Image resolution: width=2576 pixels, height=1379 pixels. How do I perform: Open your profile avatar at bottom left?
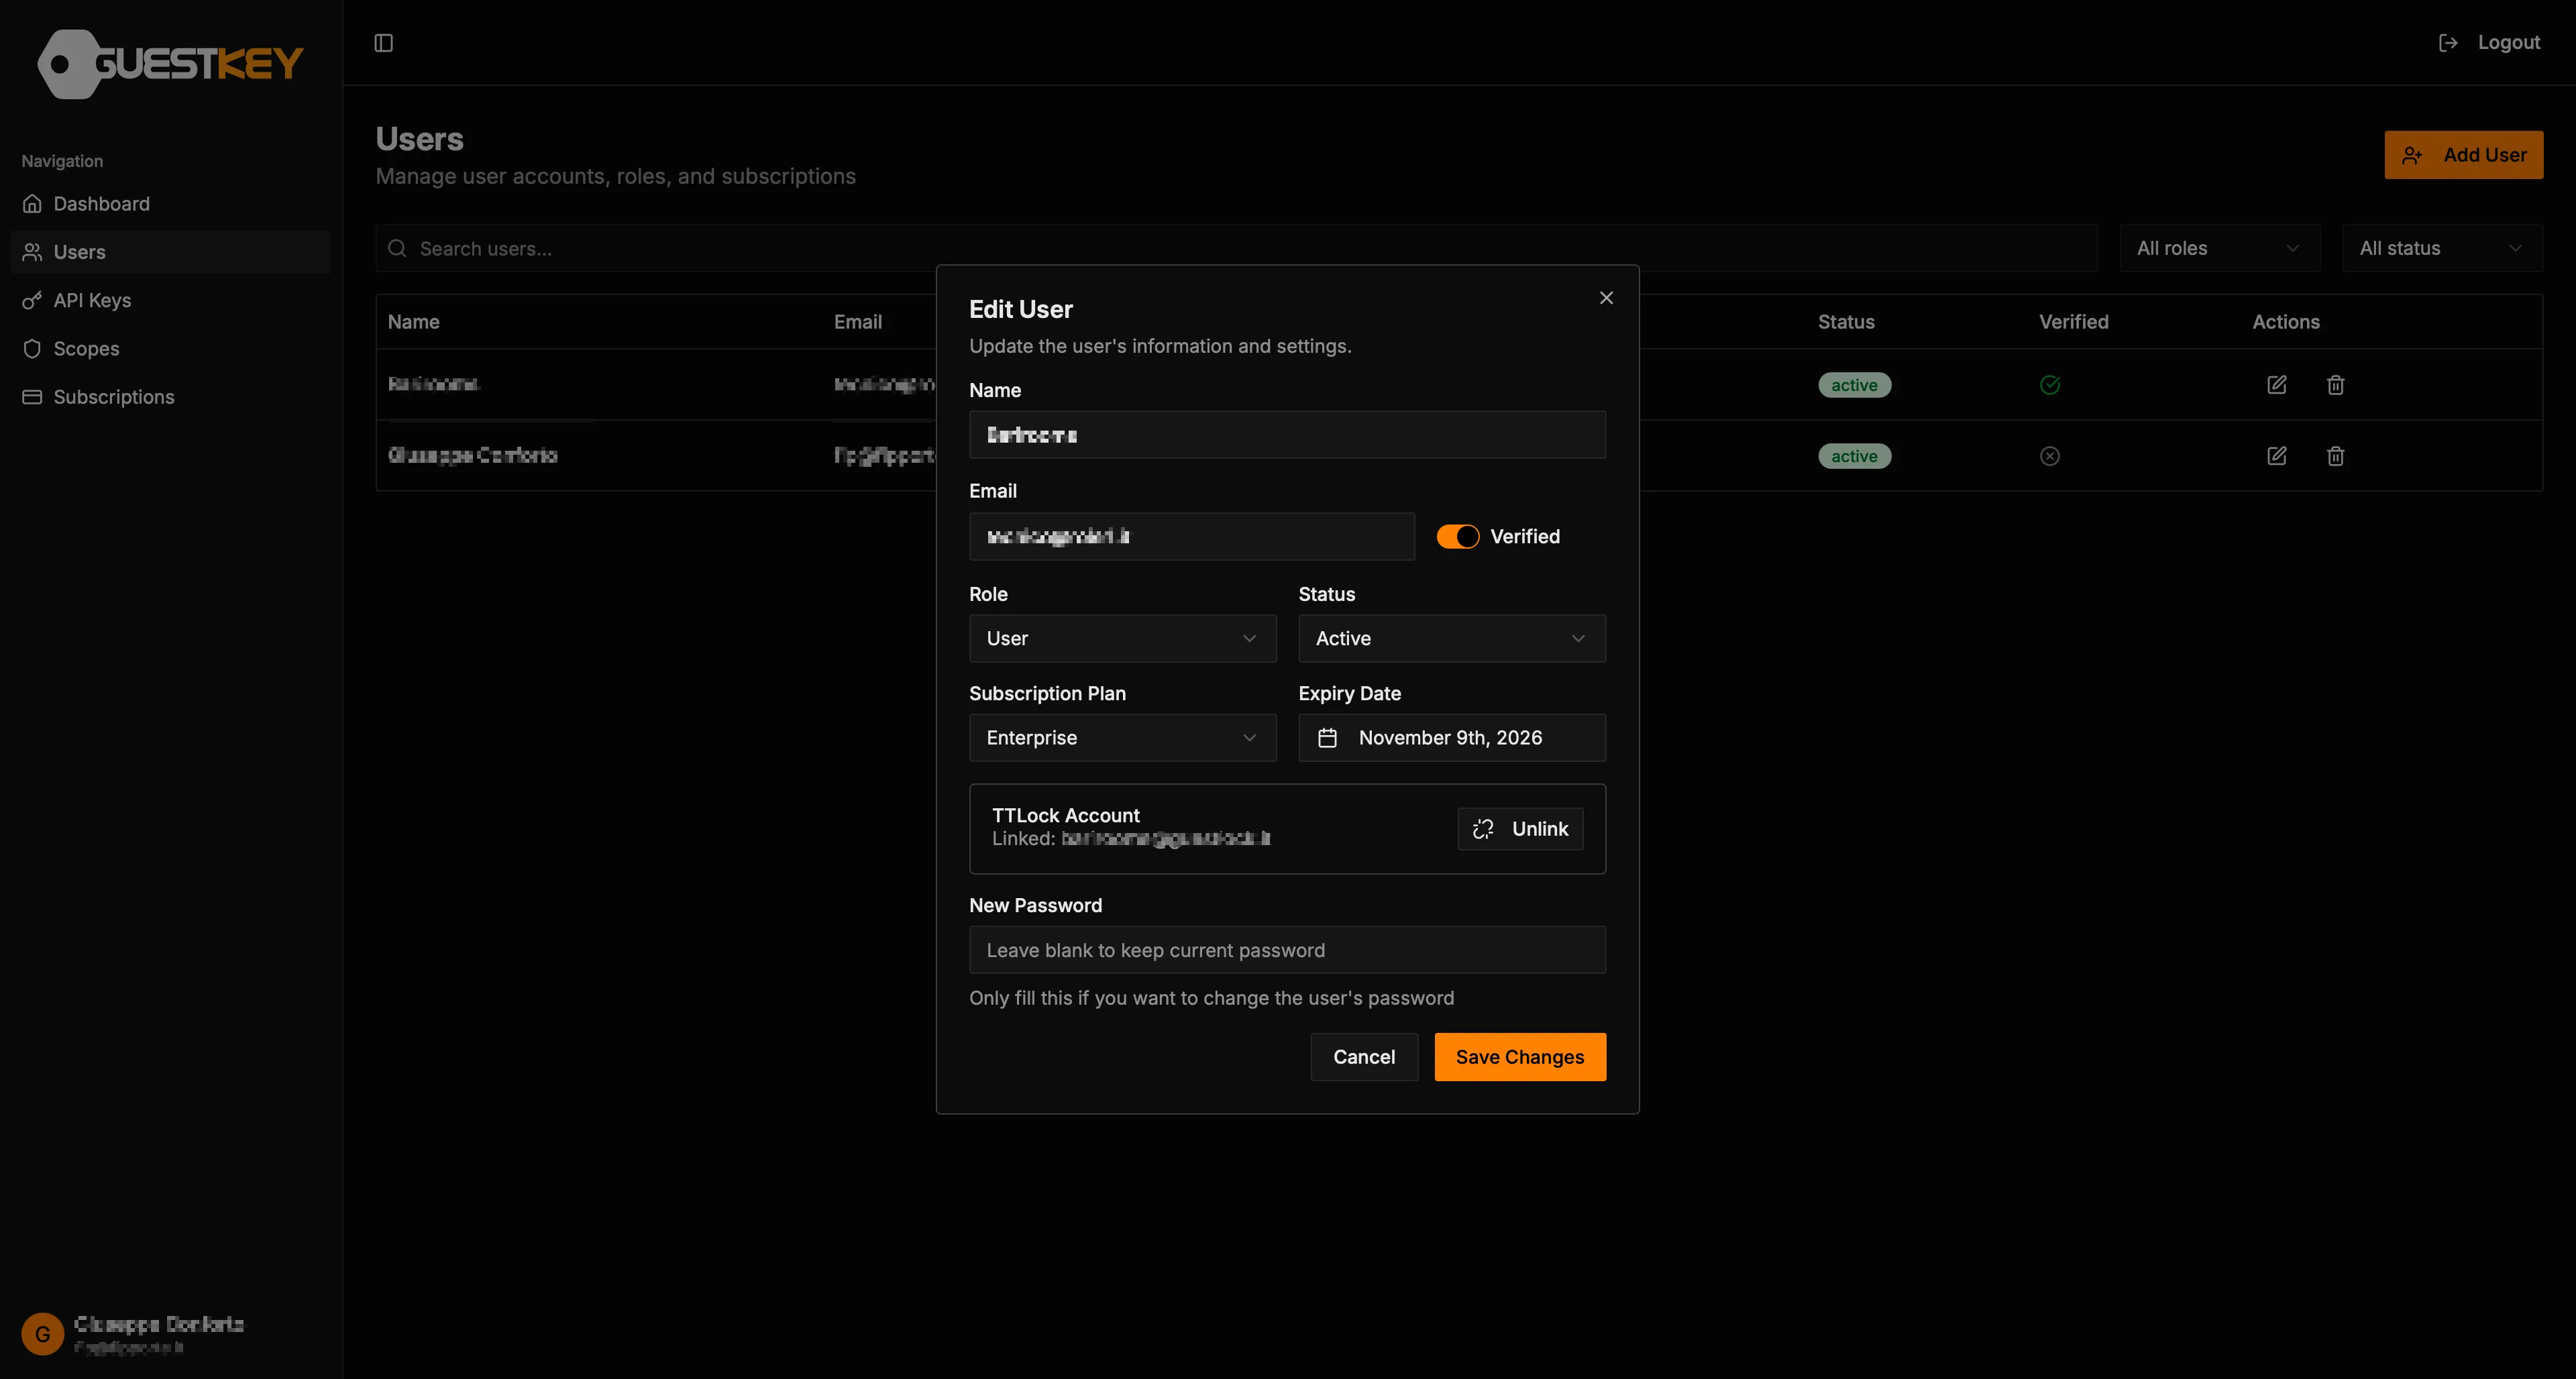point(42,1333)
